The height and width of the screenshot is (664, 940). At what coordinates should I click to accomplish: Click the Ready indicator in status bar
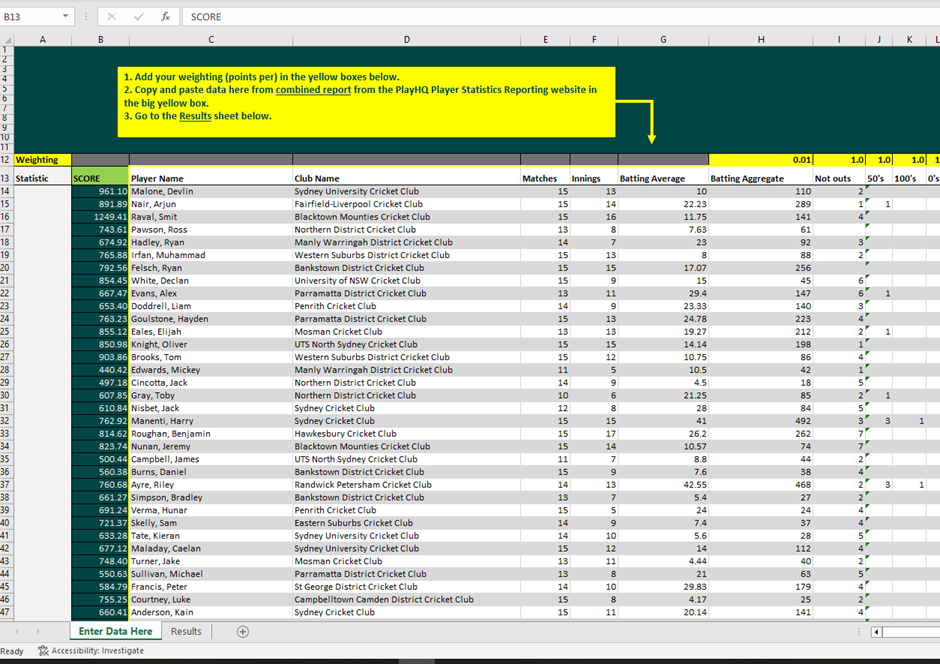11,650
